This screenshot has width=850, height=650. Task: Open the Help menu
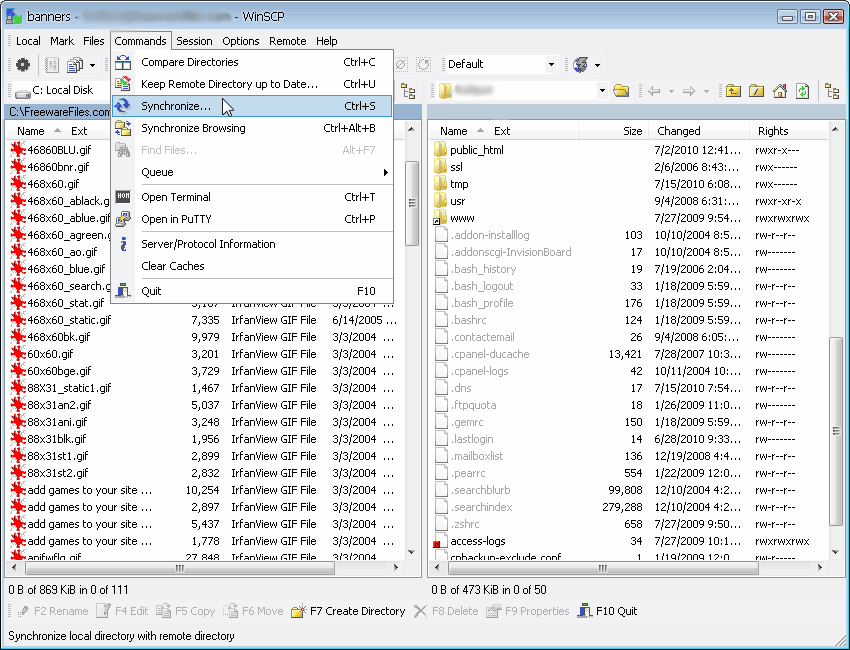[x=327, y=41]
